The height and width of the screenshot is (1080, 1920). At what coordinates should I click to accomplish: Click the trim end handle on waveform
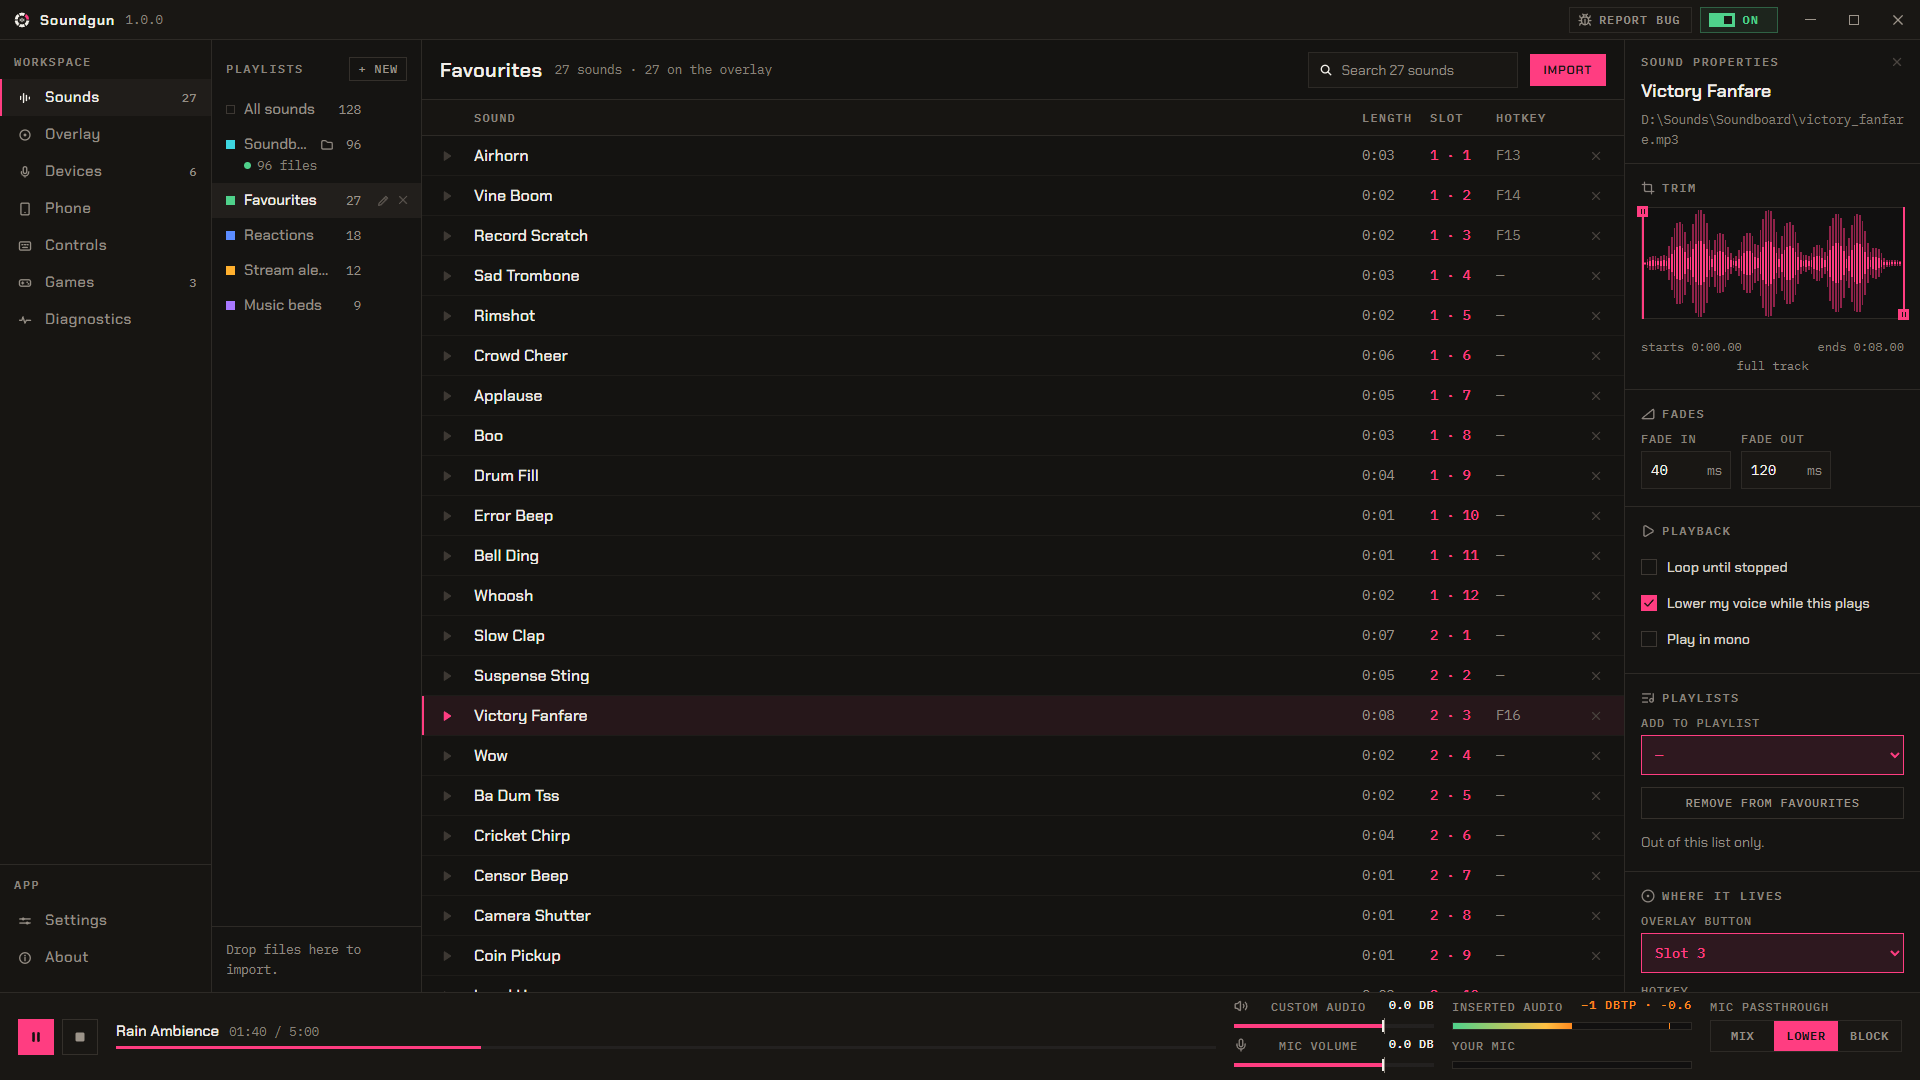click(1903, 315)
